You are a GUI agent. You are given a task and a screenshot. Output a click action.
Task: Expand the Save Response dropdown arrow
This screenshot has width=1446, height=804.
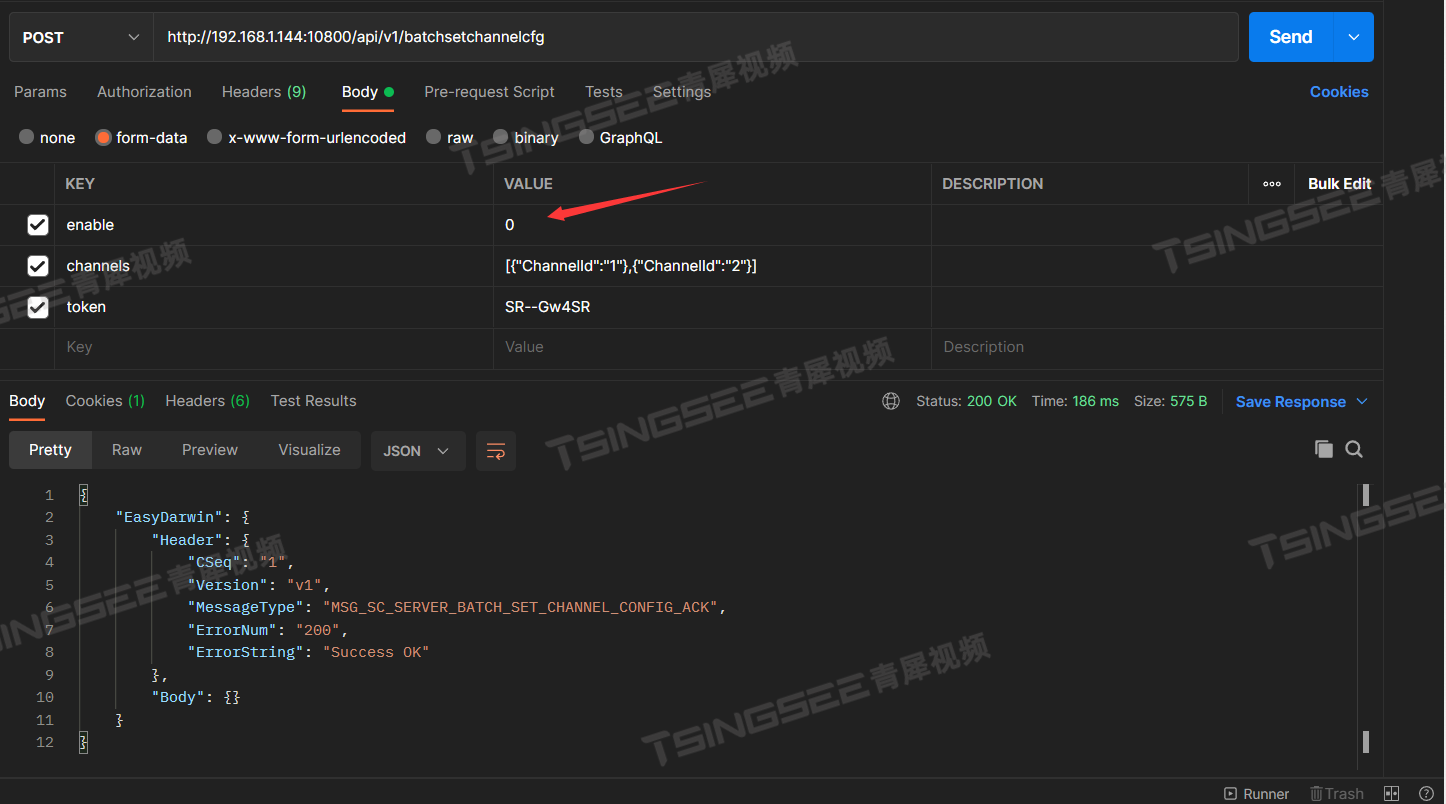click(1361, 401)
